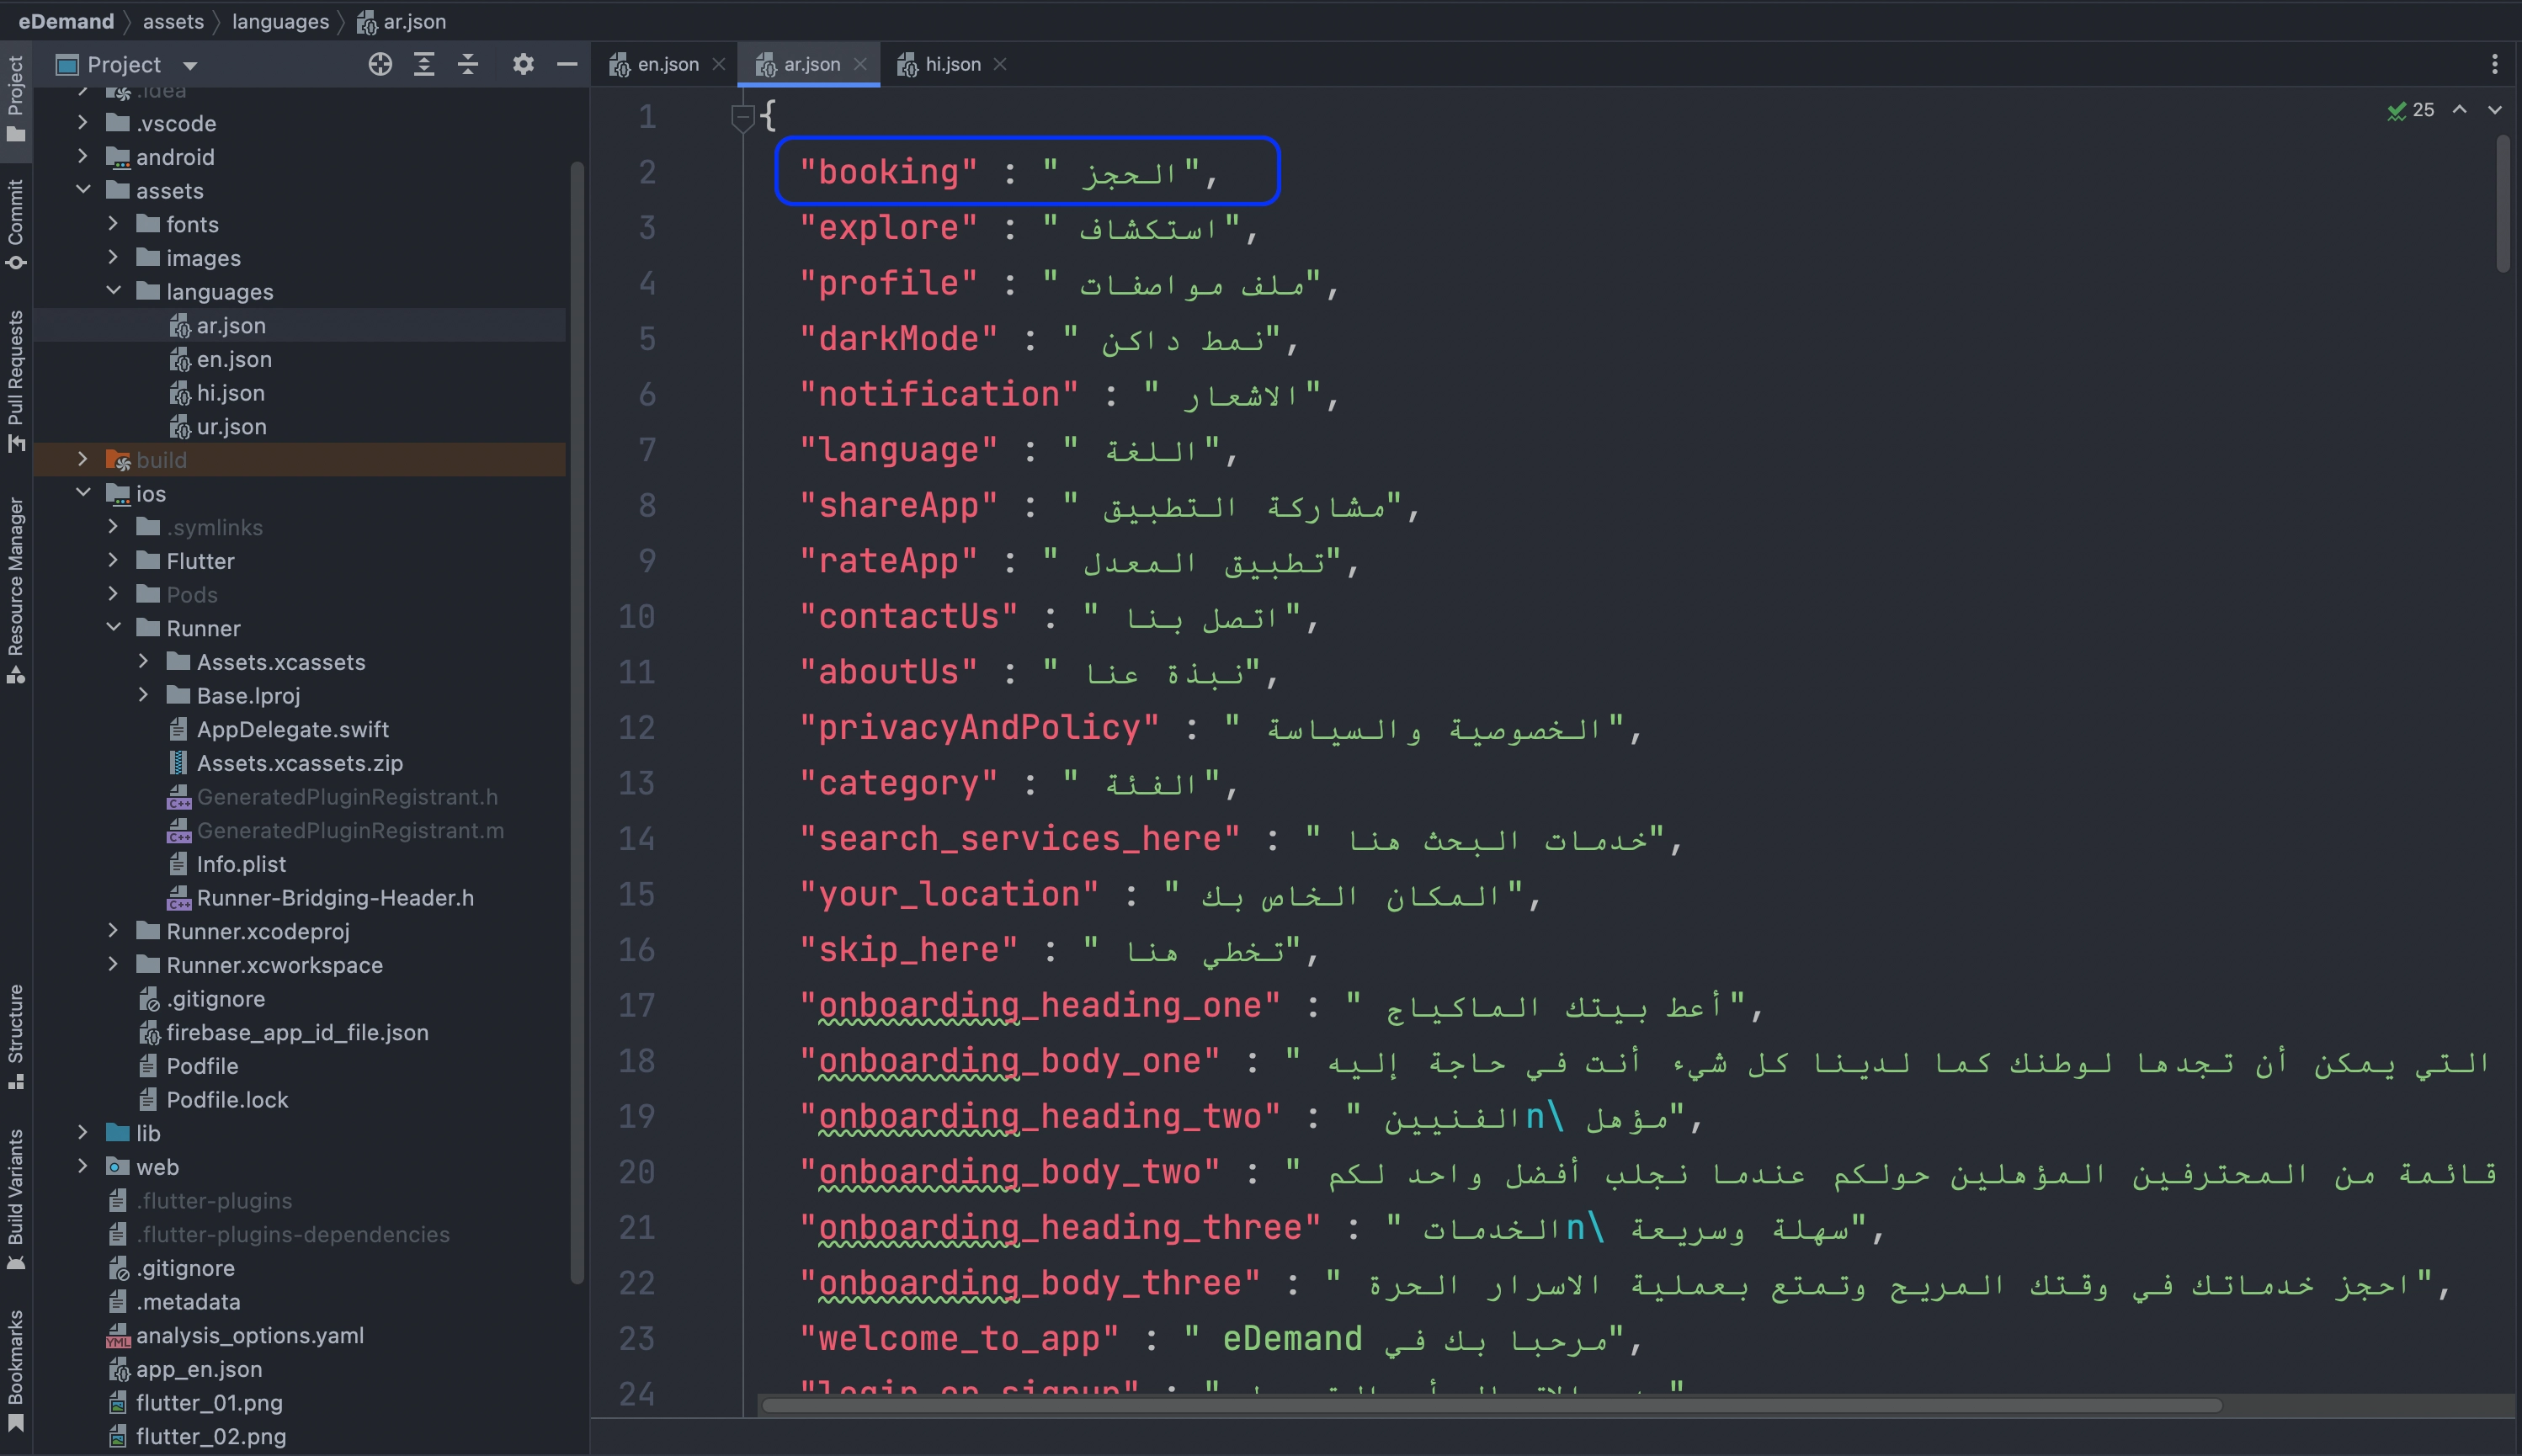Click the Expand All icon in Project panel

424,65
